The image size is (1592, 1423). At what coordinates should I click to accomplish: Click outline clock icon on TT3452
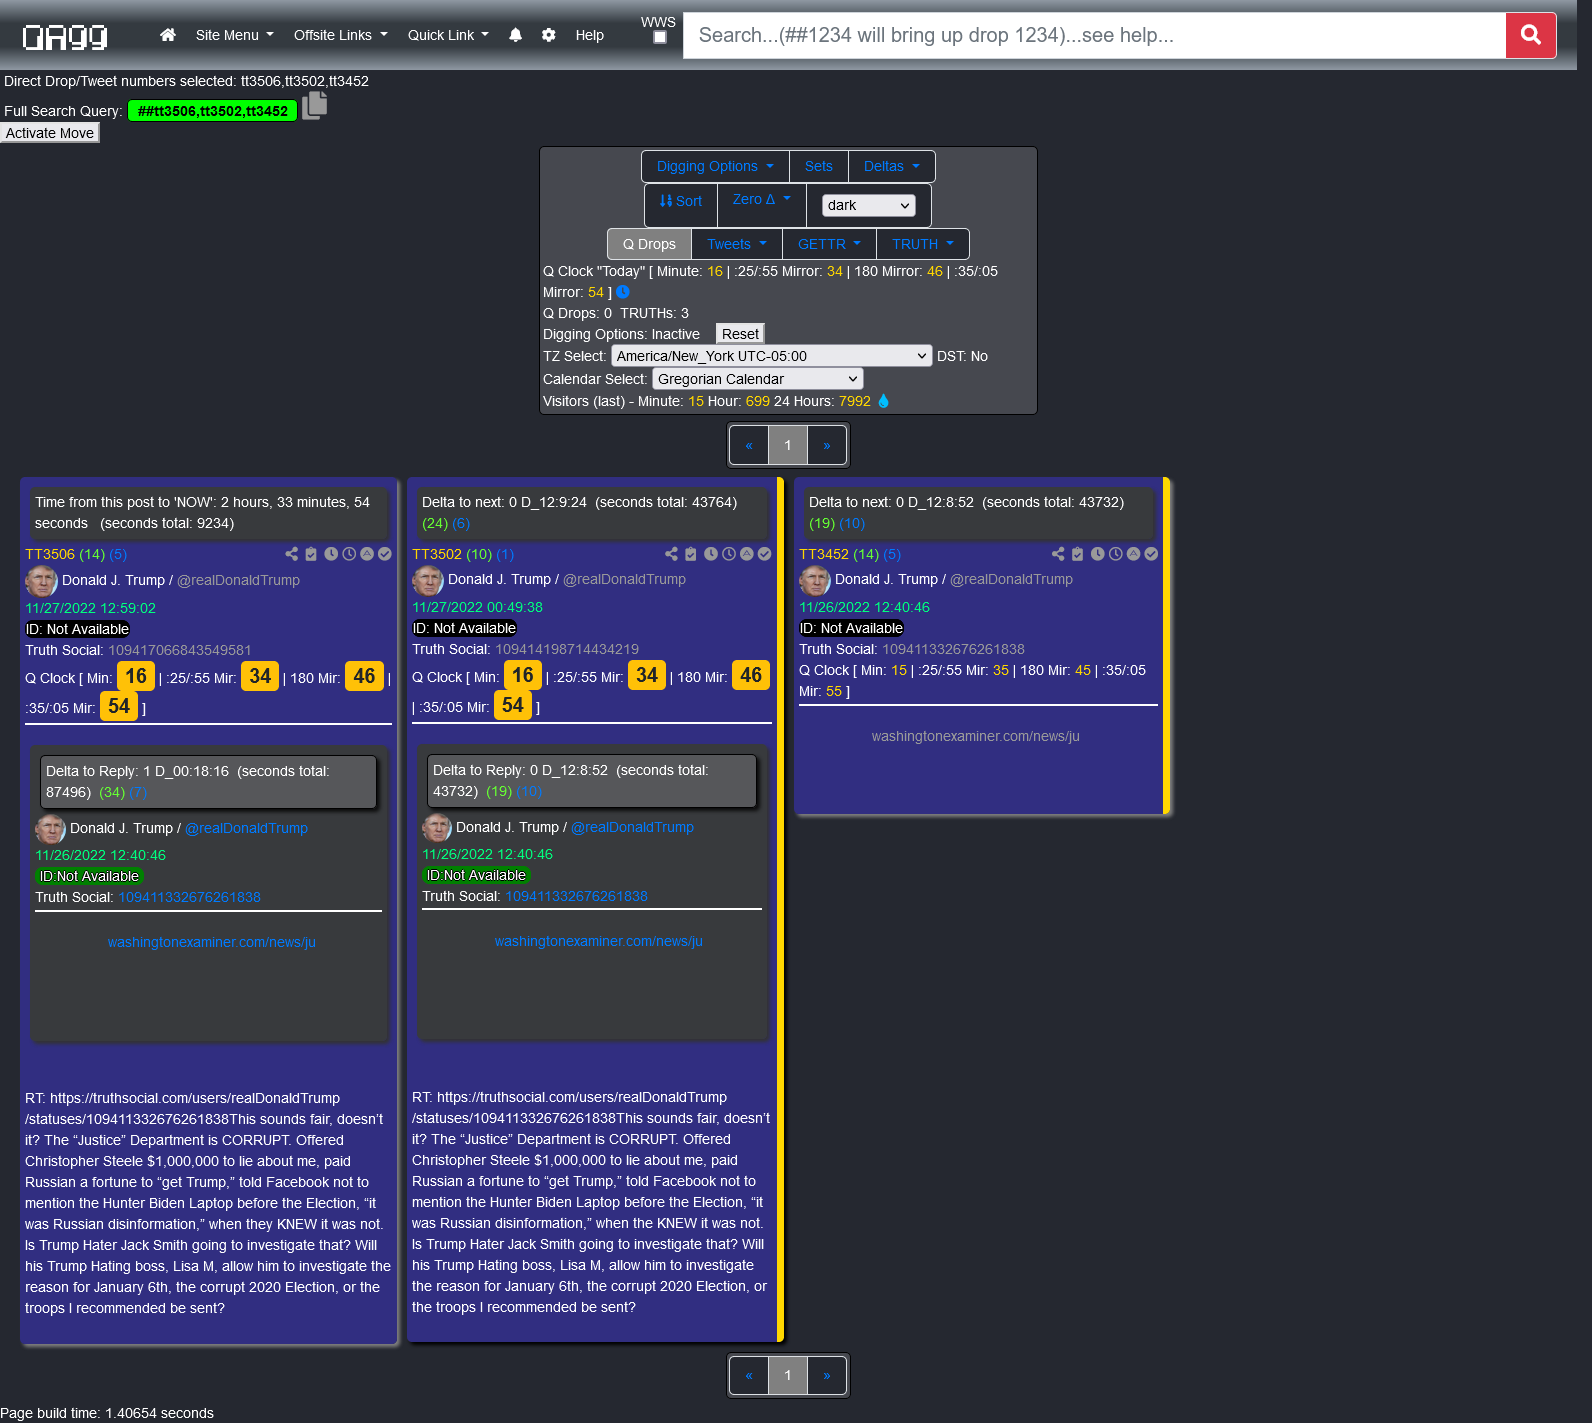(x=1116, y=554)
